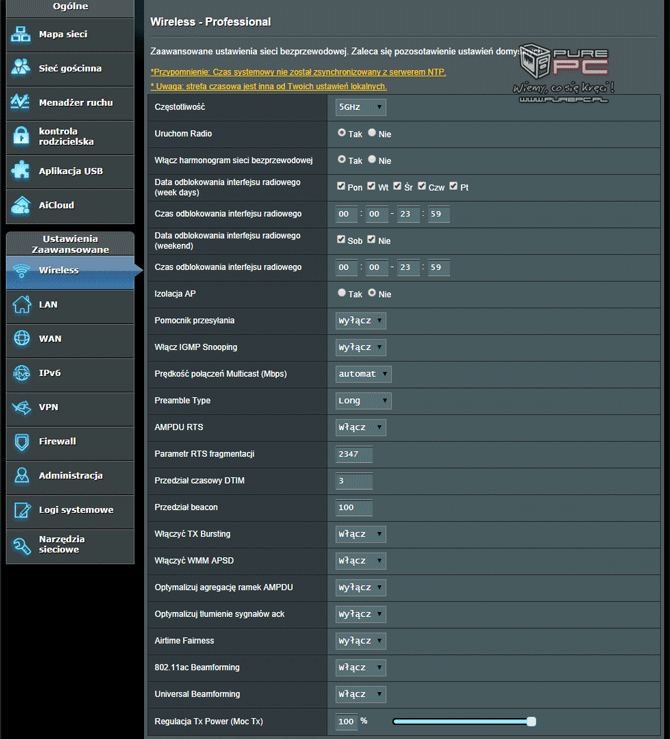Click the time zone warning link
670x739 pixels.
[x=269, y=86]
